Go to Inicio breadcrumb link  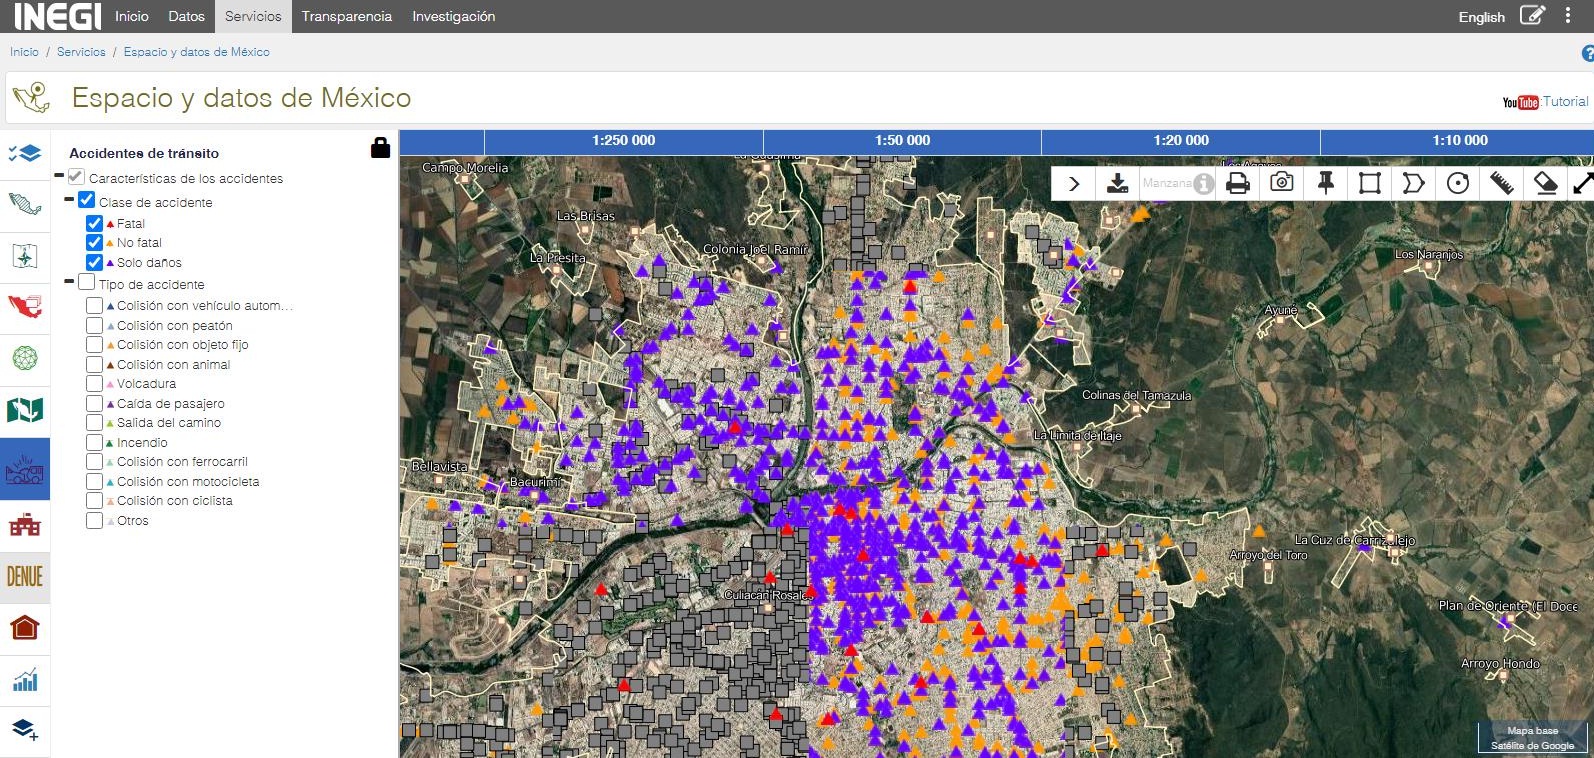click(24, 52)
